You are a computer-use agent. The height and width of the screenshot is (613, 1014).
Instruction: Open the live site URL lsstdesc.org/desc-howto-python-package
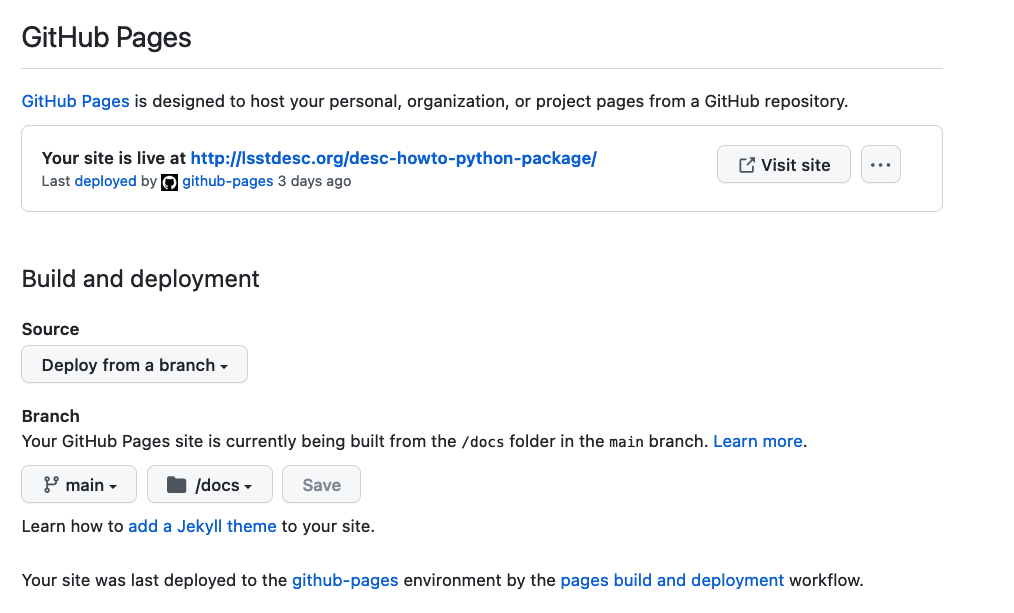pyautogui.click(x=393, y=158)
